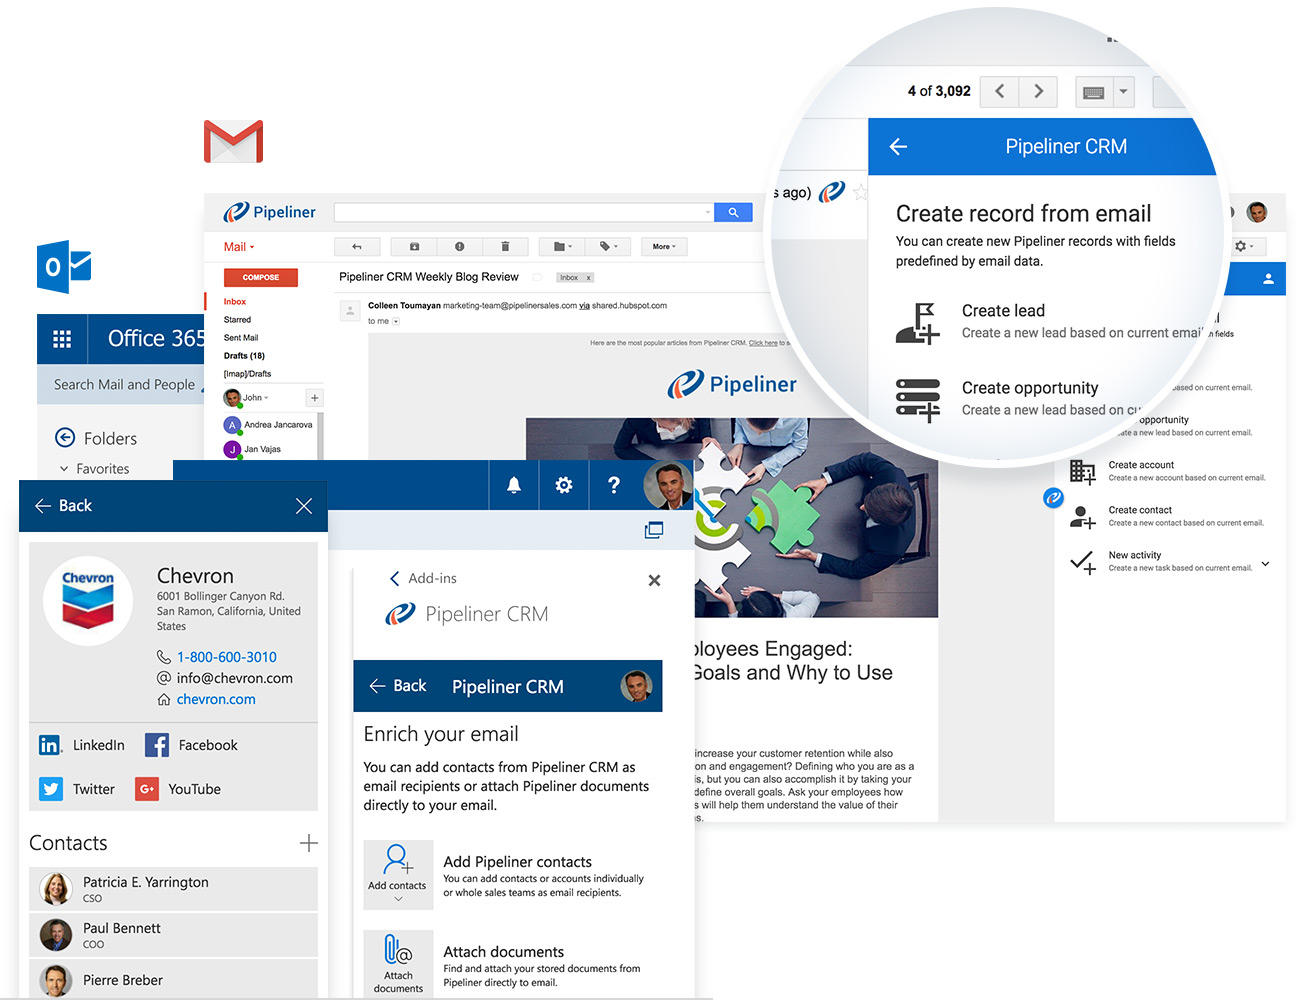Open Chevron Twitter profile
The width and height of the screenshot is (1300, 1000).
pos(77,789)
